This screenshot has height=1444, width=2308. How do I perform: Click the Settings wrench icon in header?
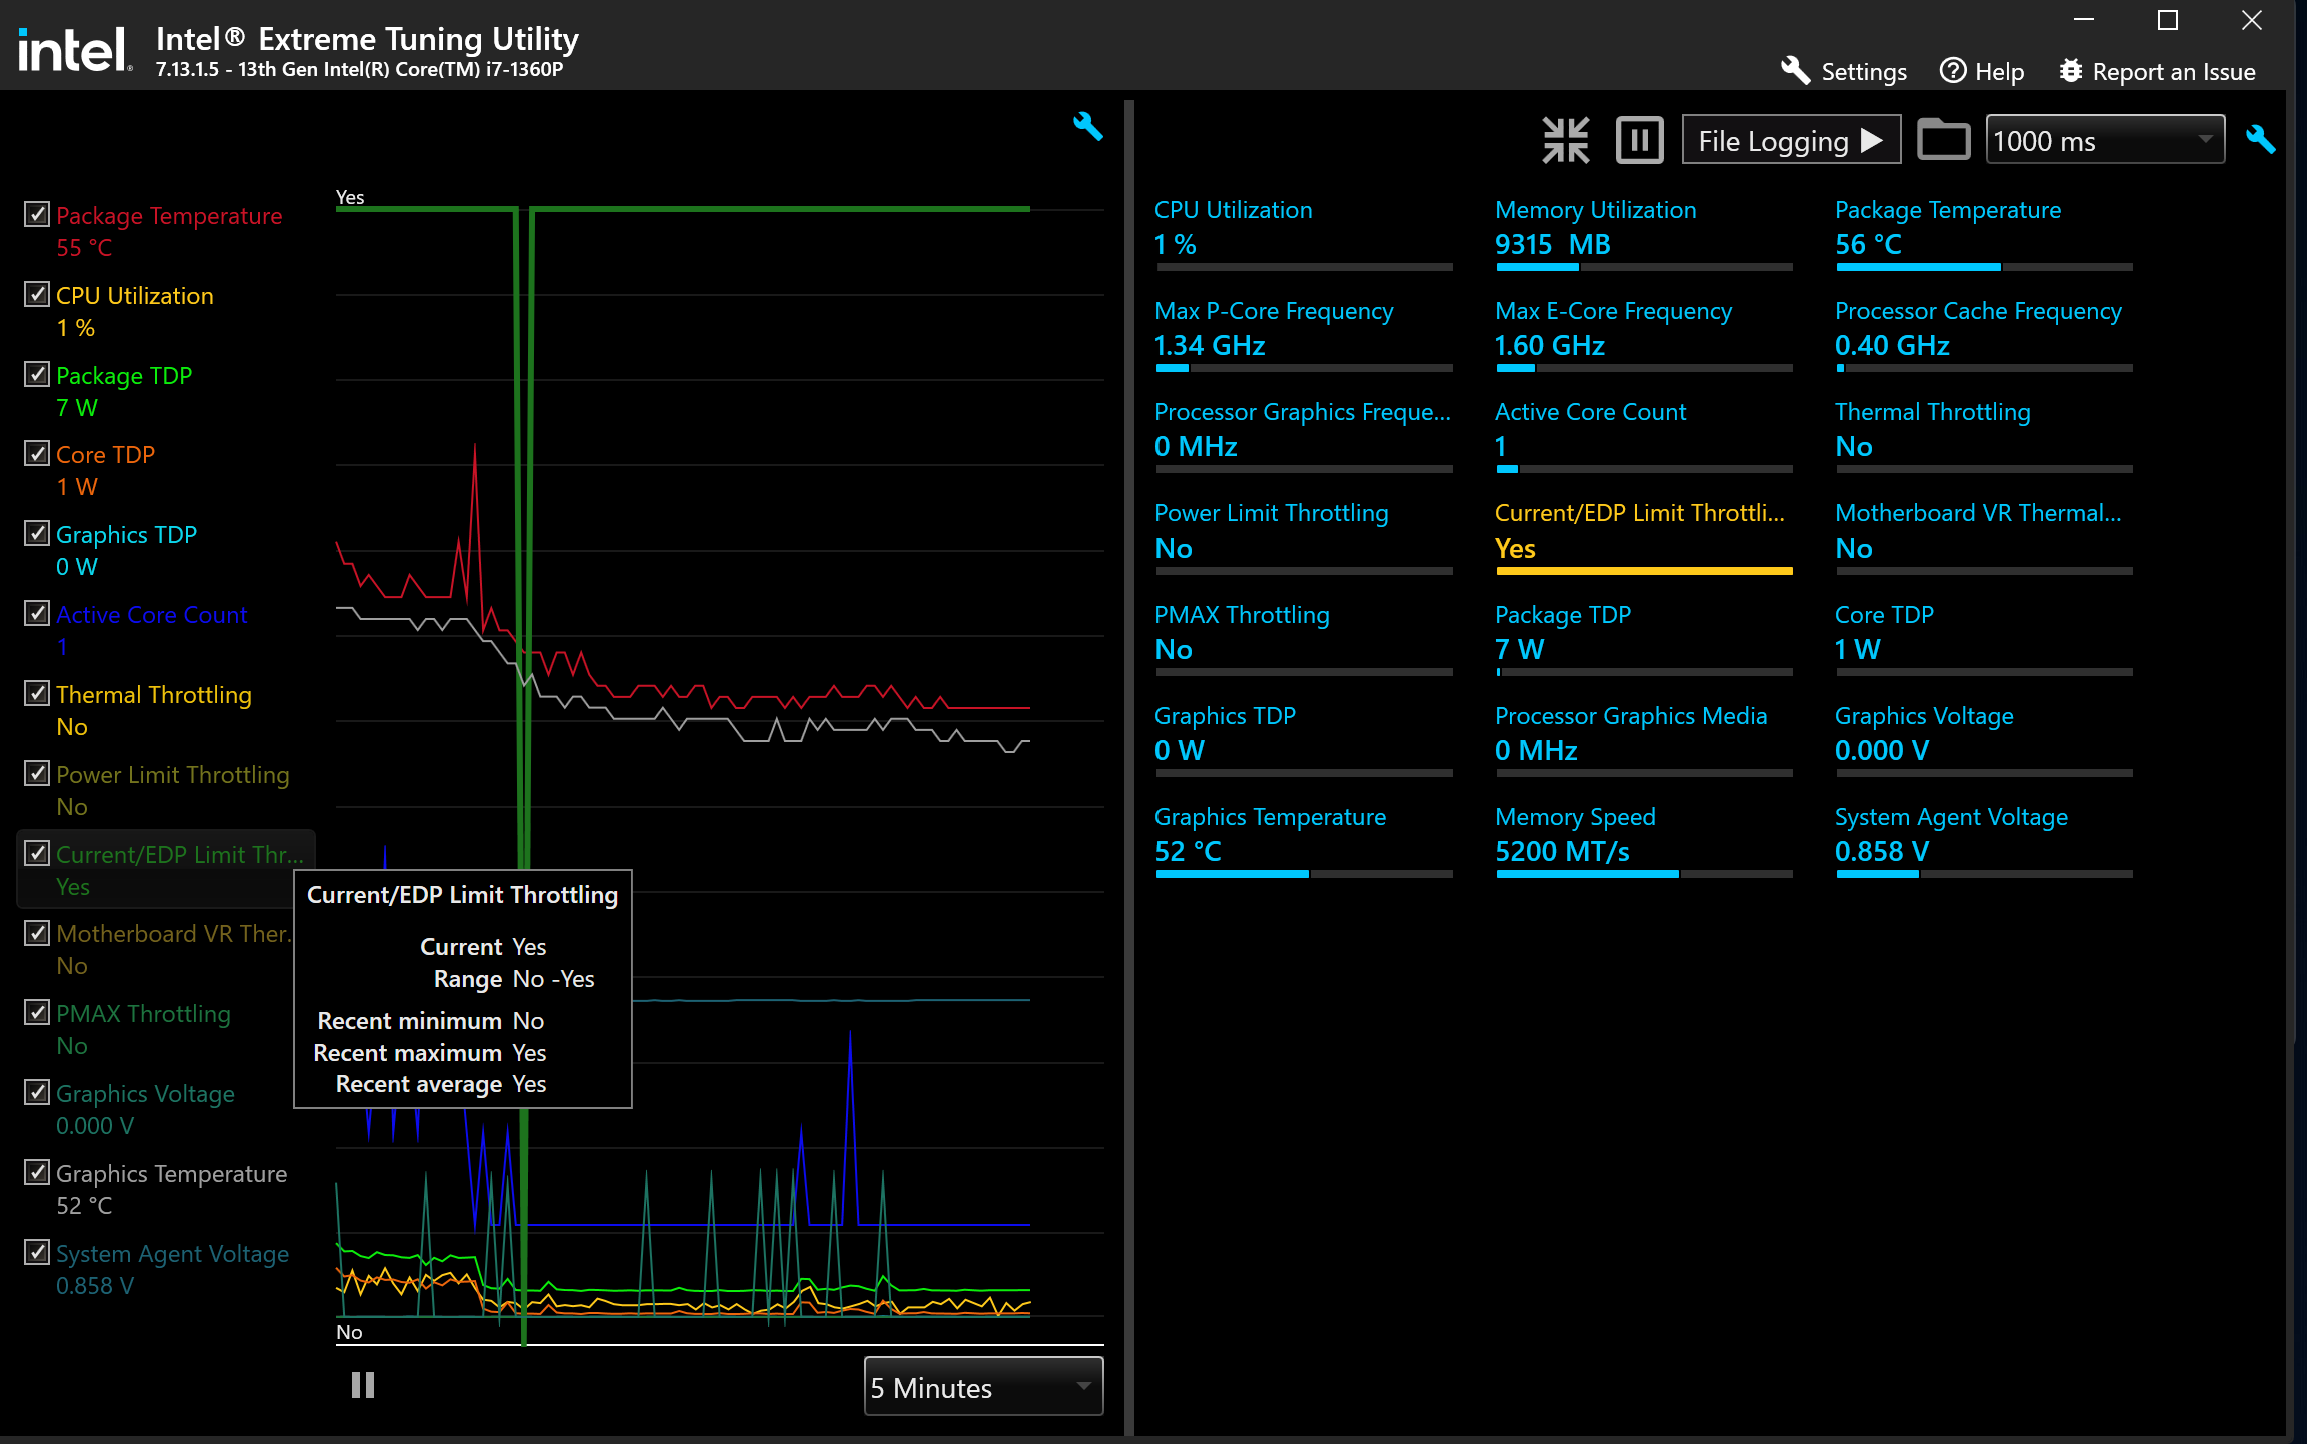coord(1796,71)
